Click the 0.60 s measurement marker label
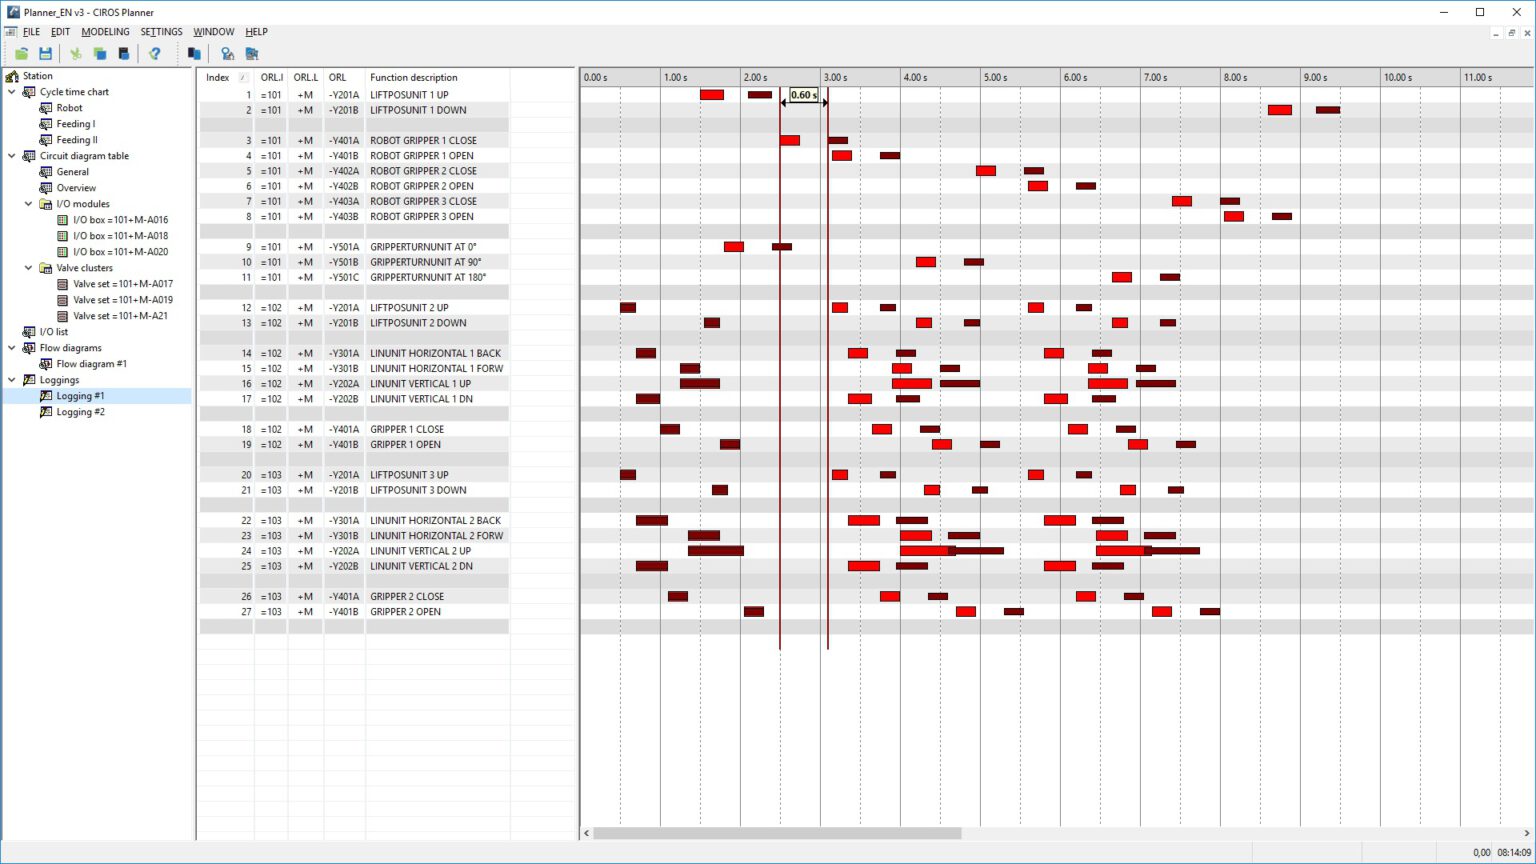1536x864 pixels. [x=803, y=95]
